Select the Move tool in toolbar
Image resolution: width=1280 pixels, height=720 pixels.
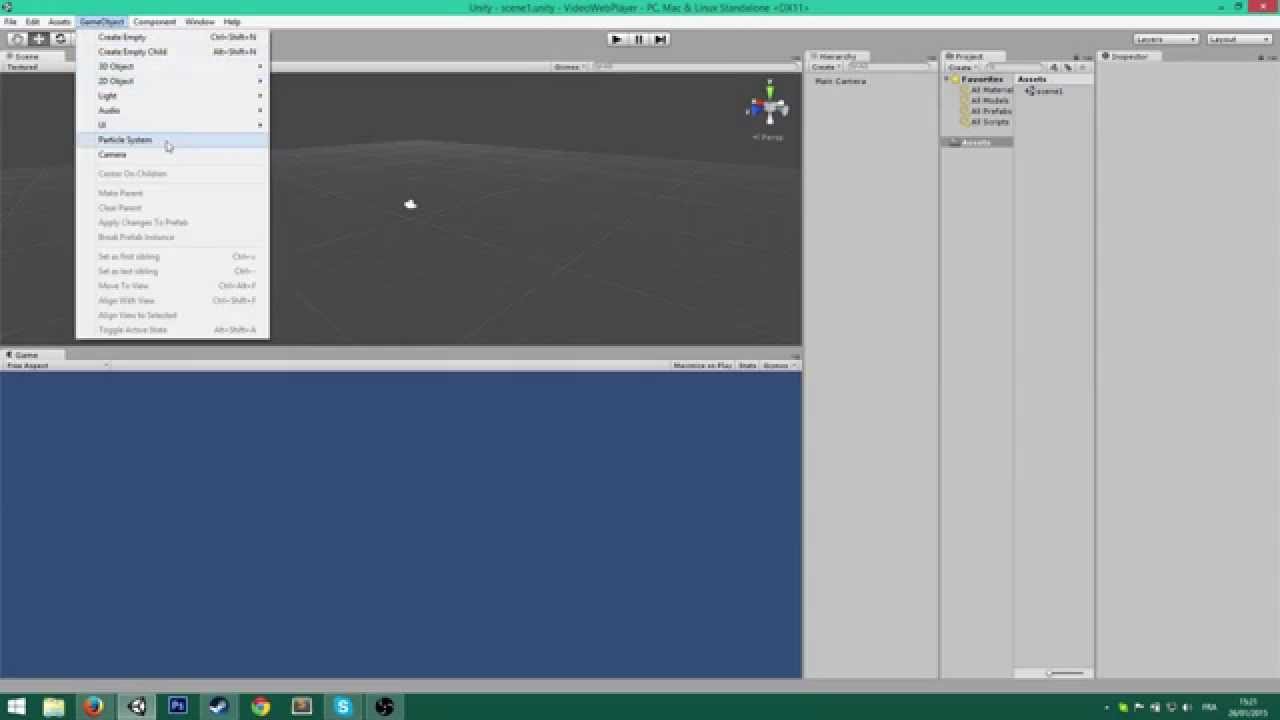pyautogui.click(x=39, y=39)
